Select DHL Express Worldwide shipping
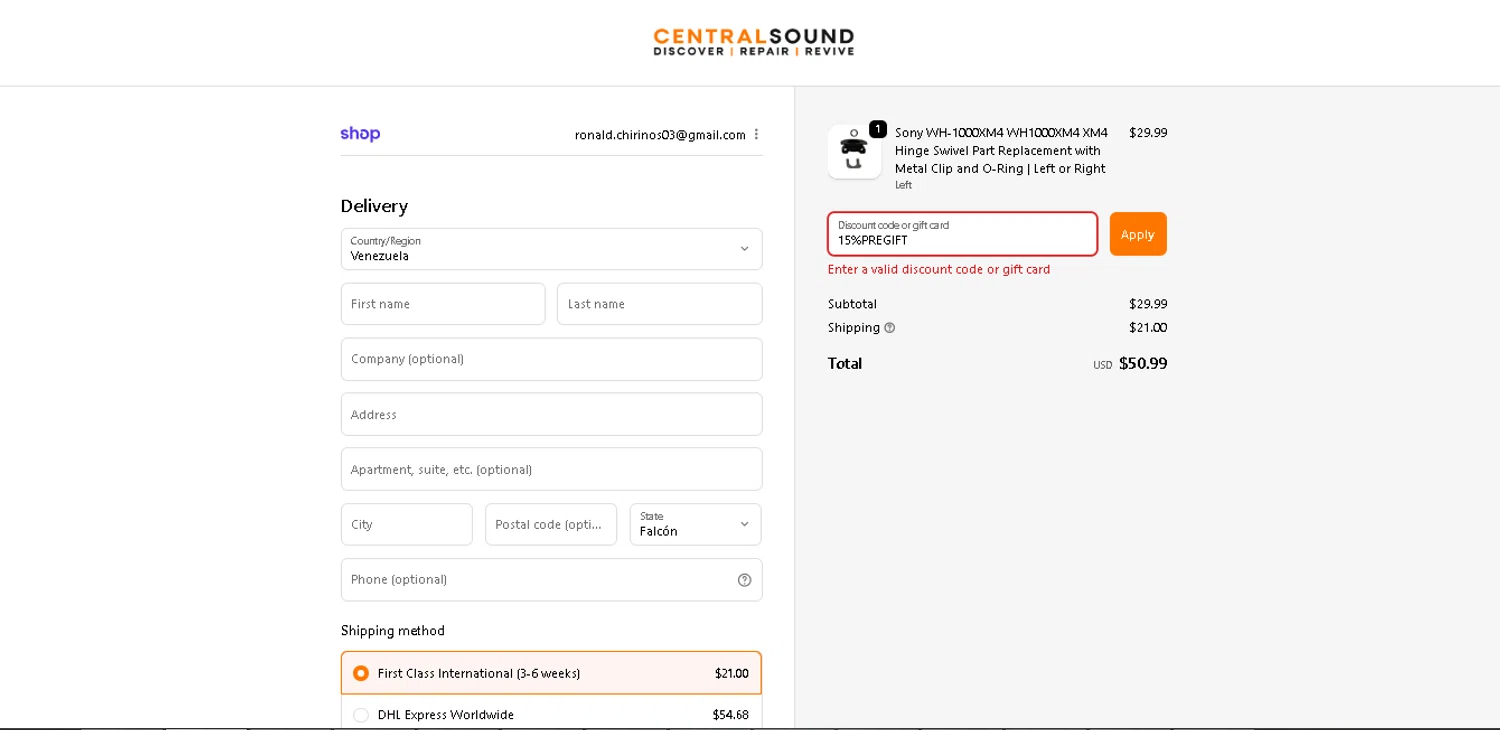Screen dimensions: 1500x730 (551, 714)
